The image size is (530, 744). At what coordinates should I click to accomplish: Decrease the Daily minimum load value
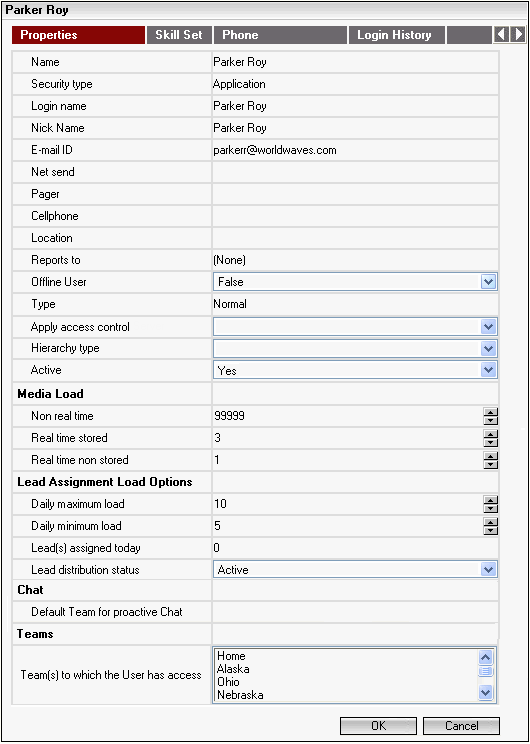[x=491, y=530]
